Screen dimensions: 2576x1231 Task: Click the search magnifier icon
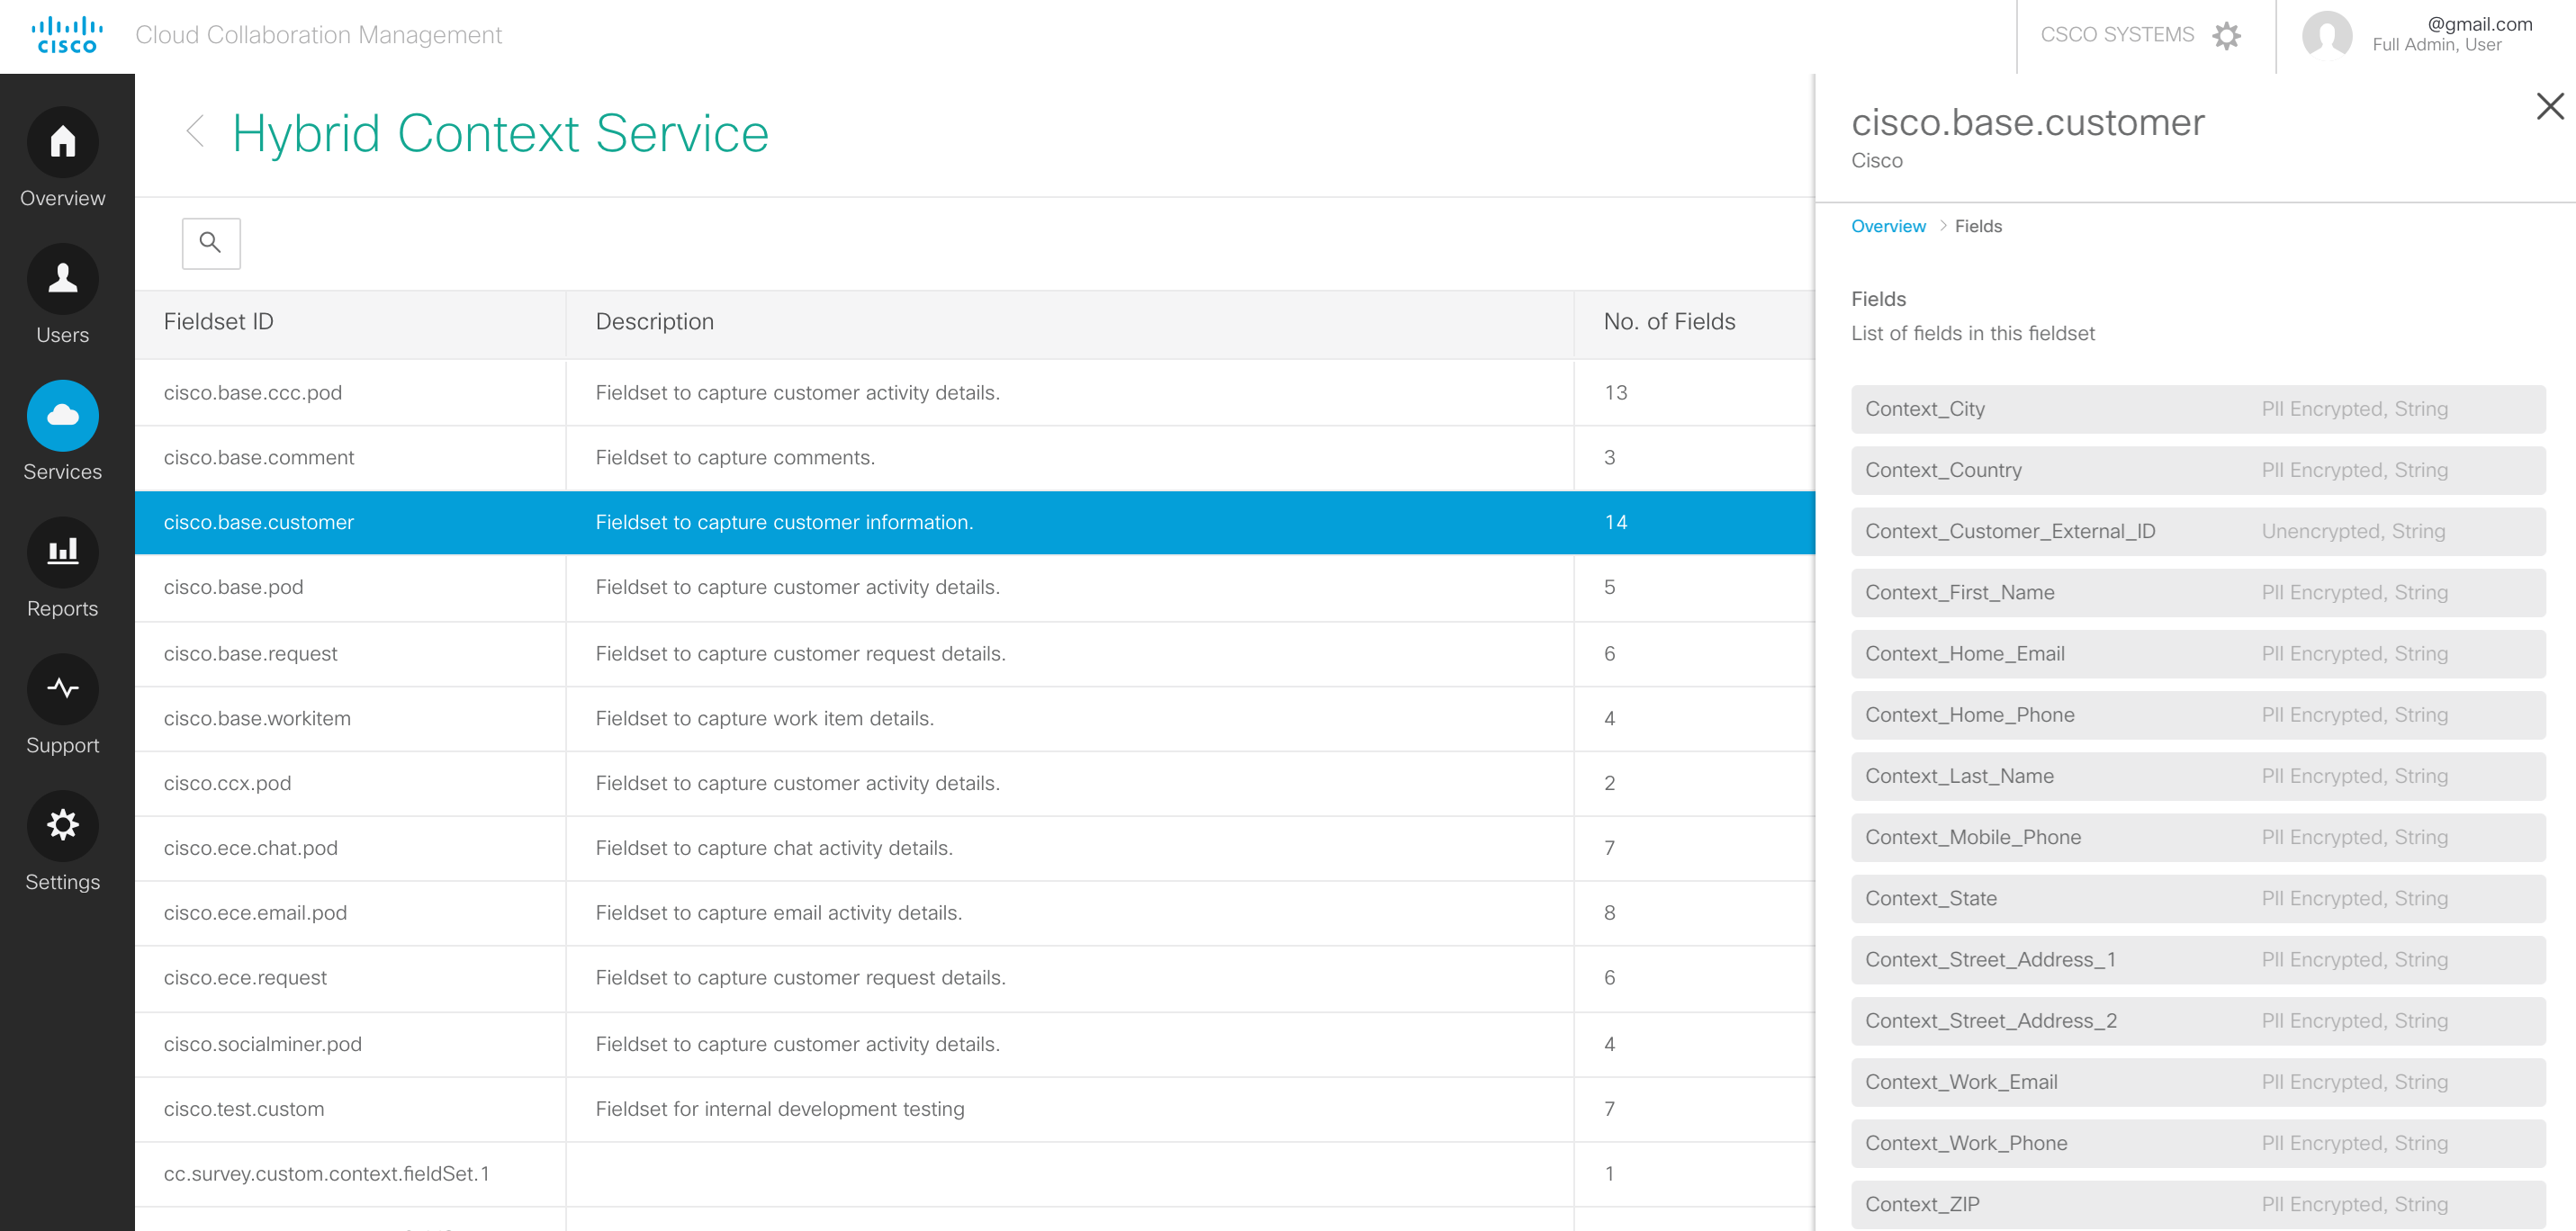(x=211, y=243)
